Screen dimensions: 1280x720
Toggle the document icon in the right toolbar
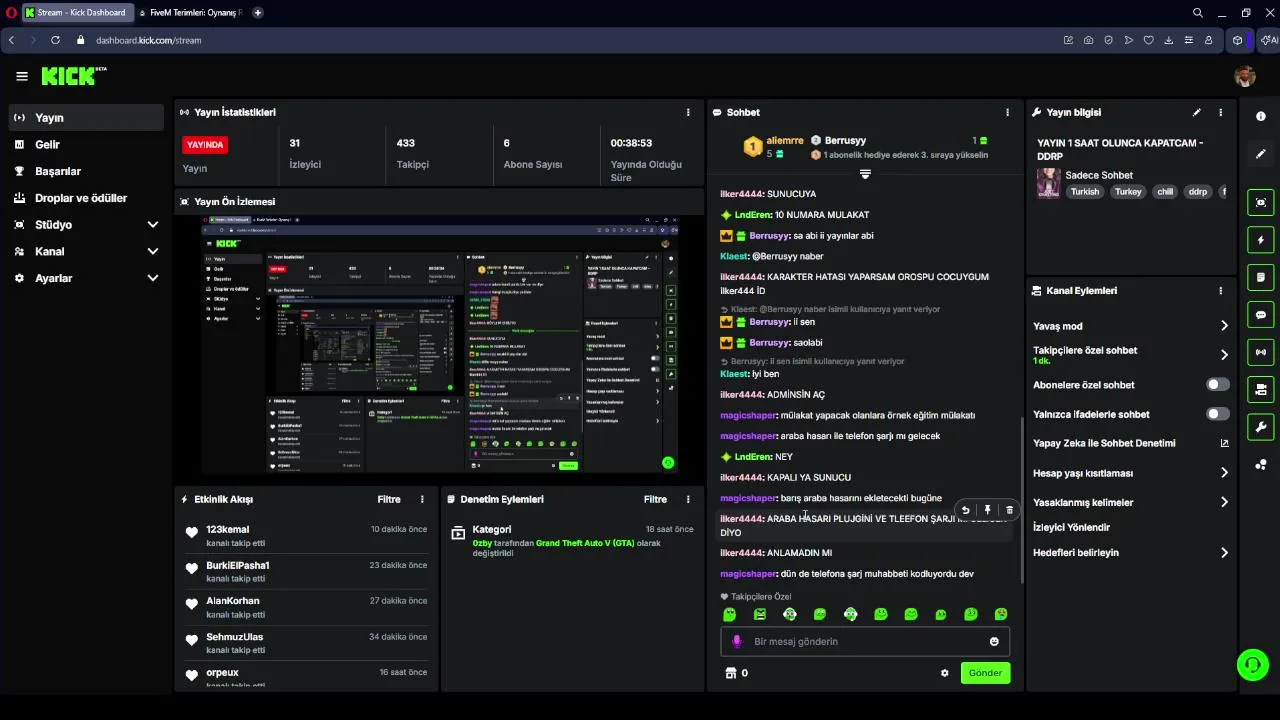coord(1260,277)
